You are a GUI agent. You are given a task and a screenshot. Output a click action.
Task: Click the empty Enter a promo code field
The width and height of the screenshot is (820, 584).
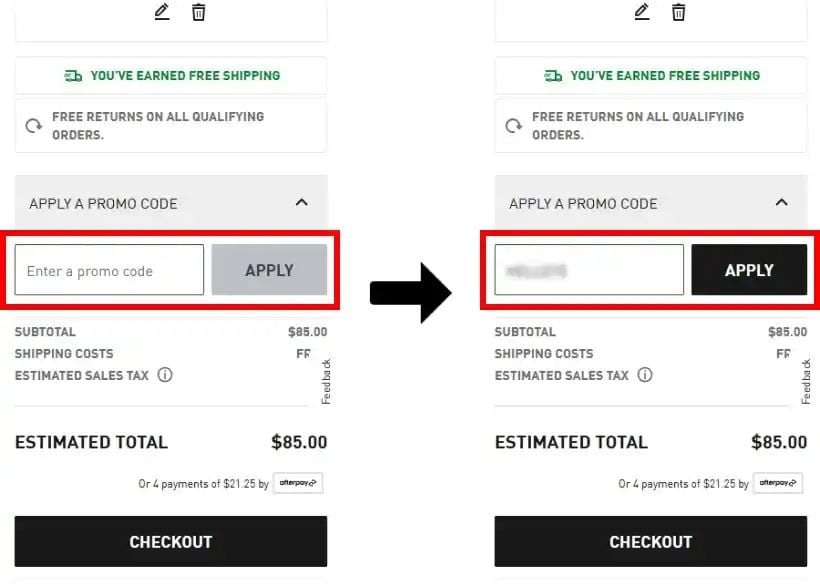[x=109, y=270]
